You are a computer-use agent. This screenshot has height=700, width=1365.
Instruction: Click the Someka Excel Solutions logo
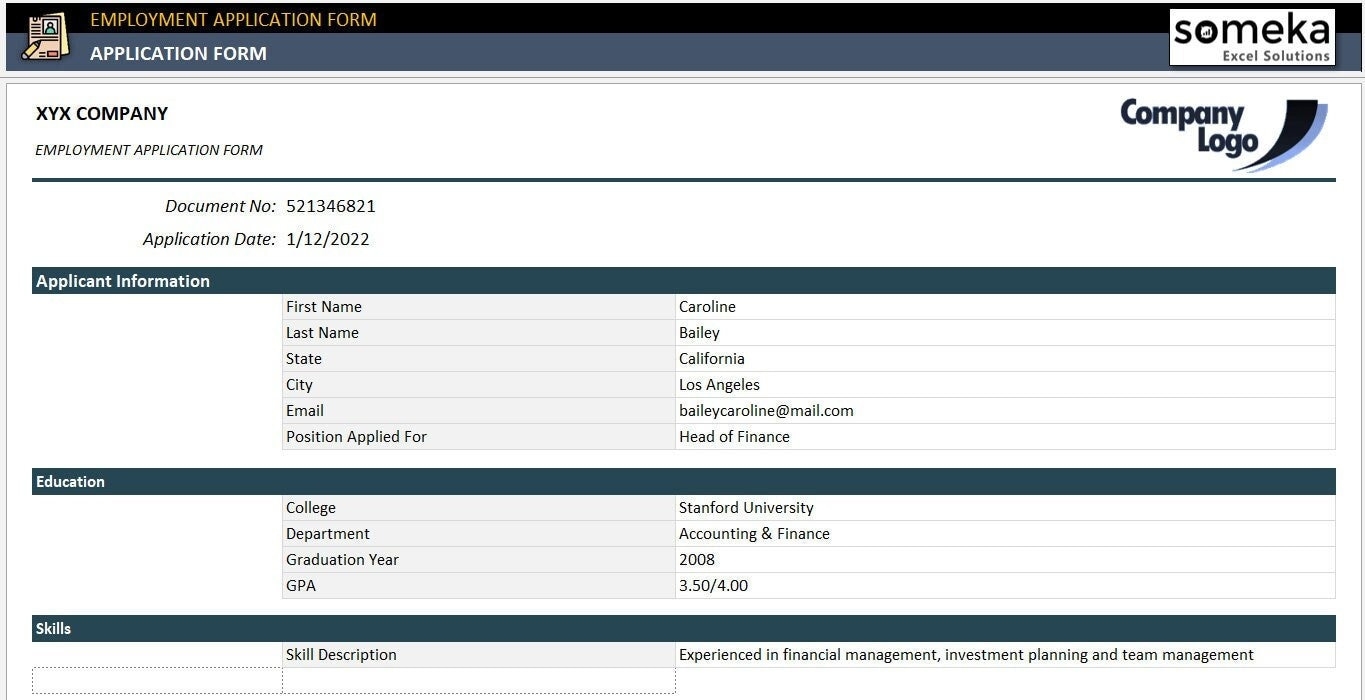click(x=1251, y=37)
